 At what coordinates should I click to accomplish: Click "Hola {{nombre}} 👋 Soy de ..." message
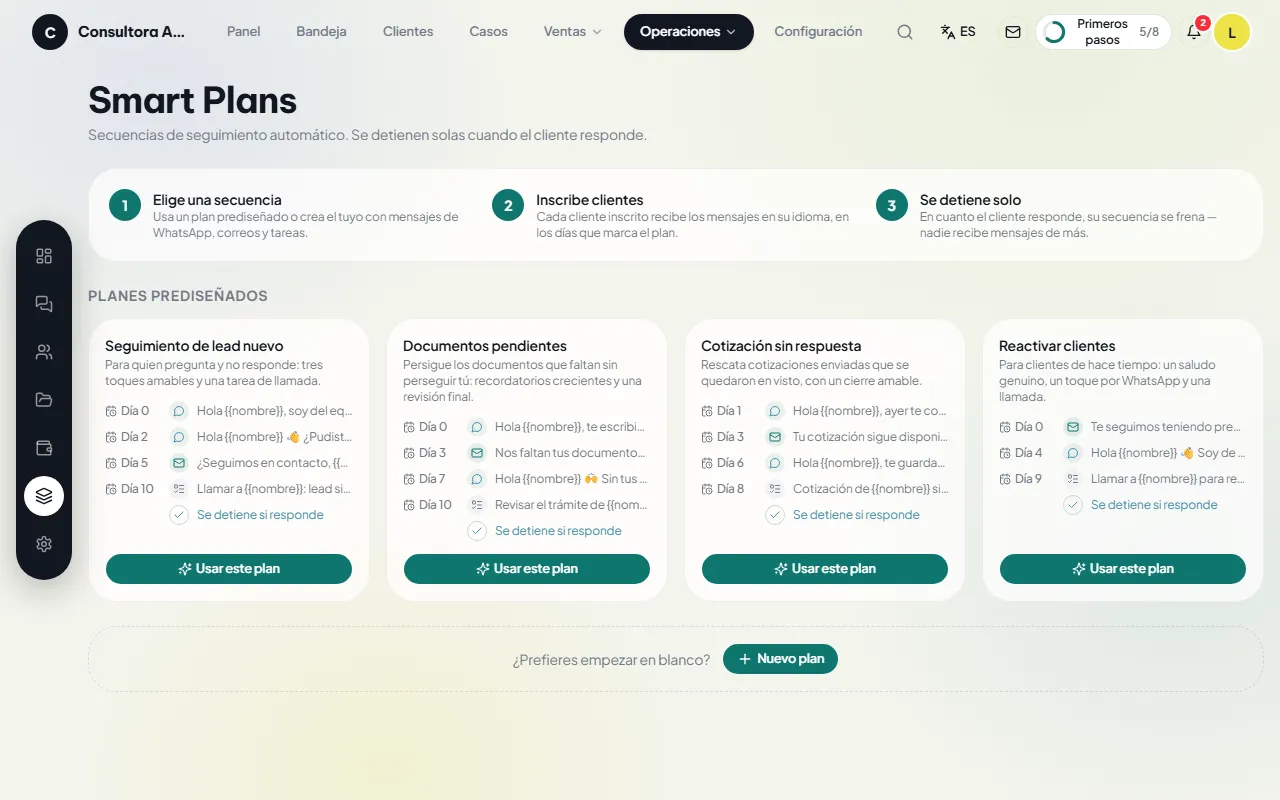1168,453
